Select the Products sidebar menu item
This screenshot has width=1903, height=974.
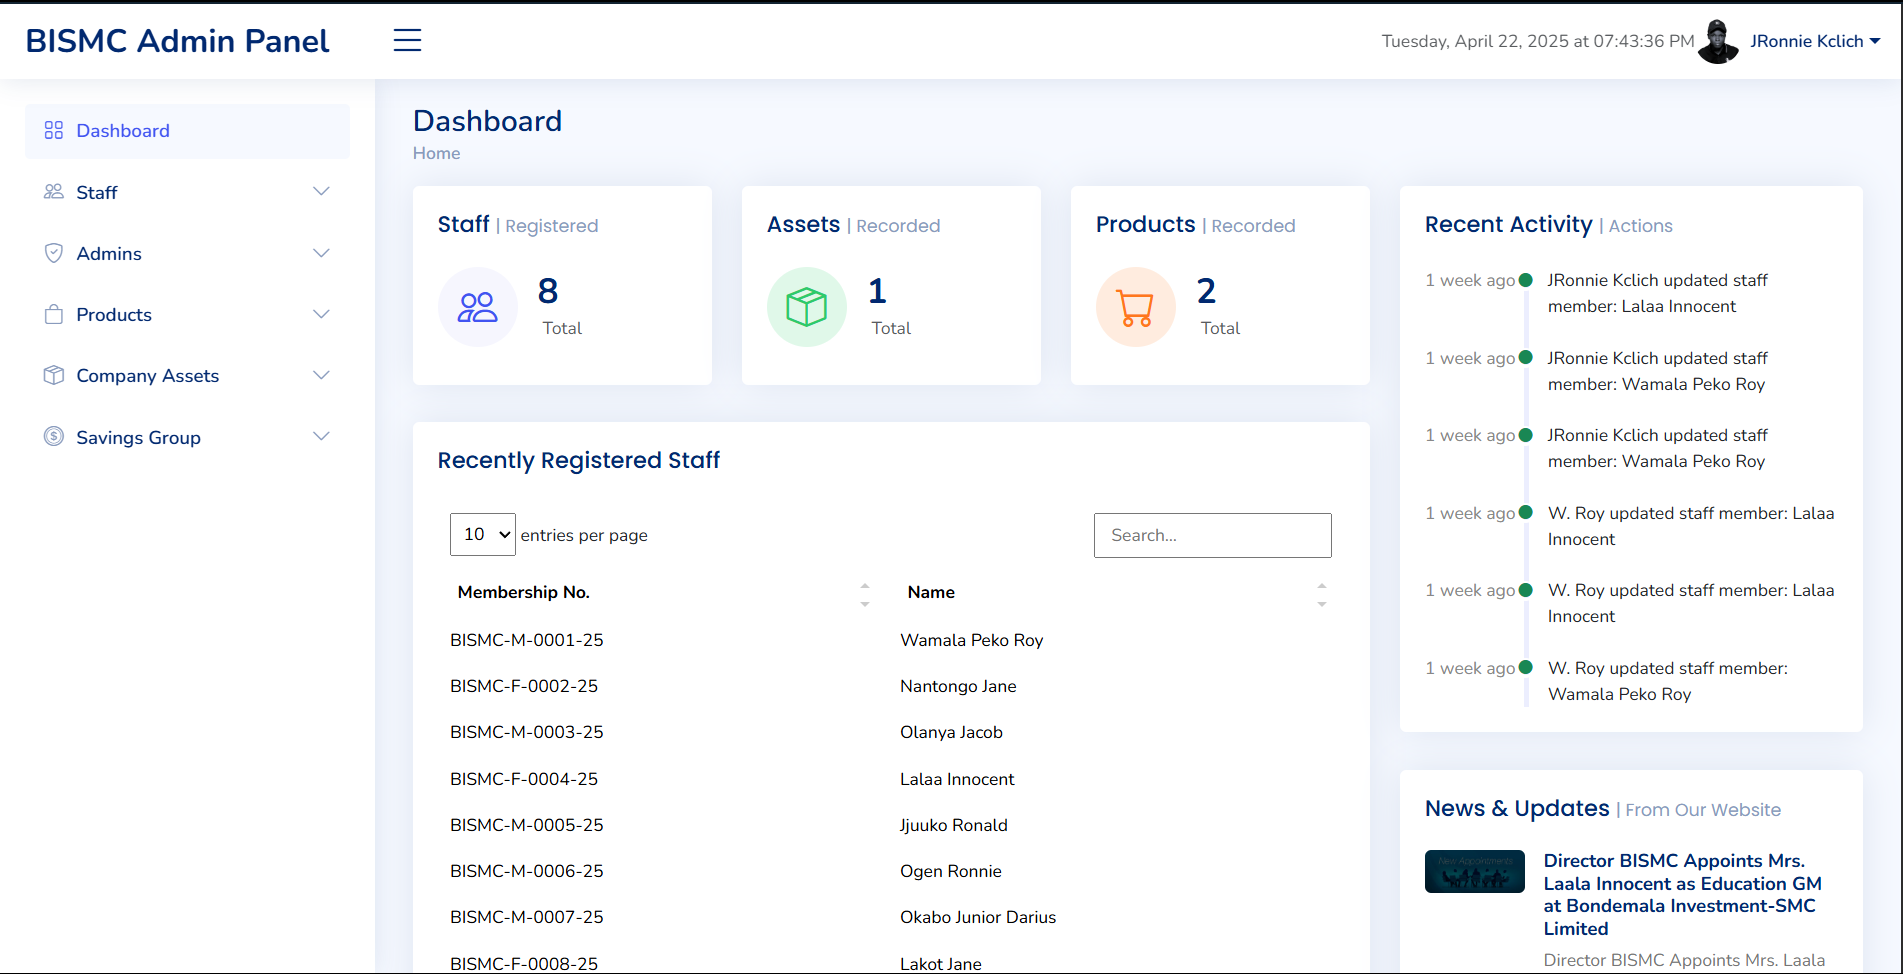187,314
